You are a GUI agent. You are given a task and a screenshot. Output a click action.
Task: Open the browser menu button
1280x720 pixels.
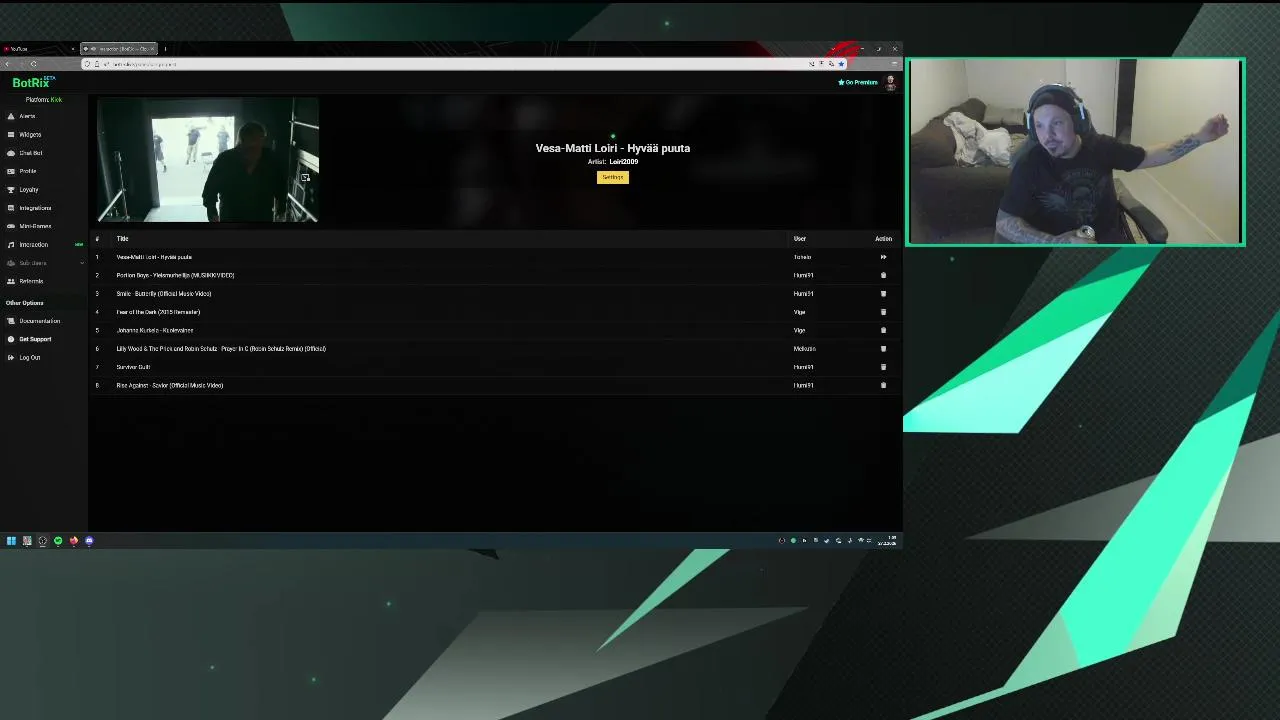(894, 64)
